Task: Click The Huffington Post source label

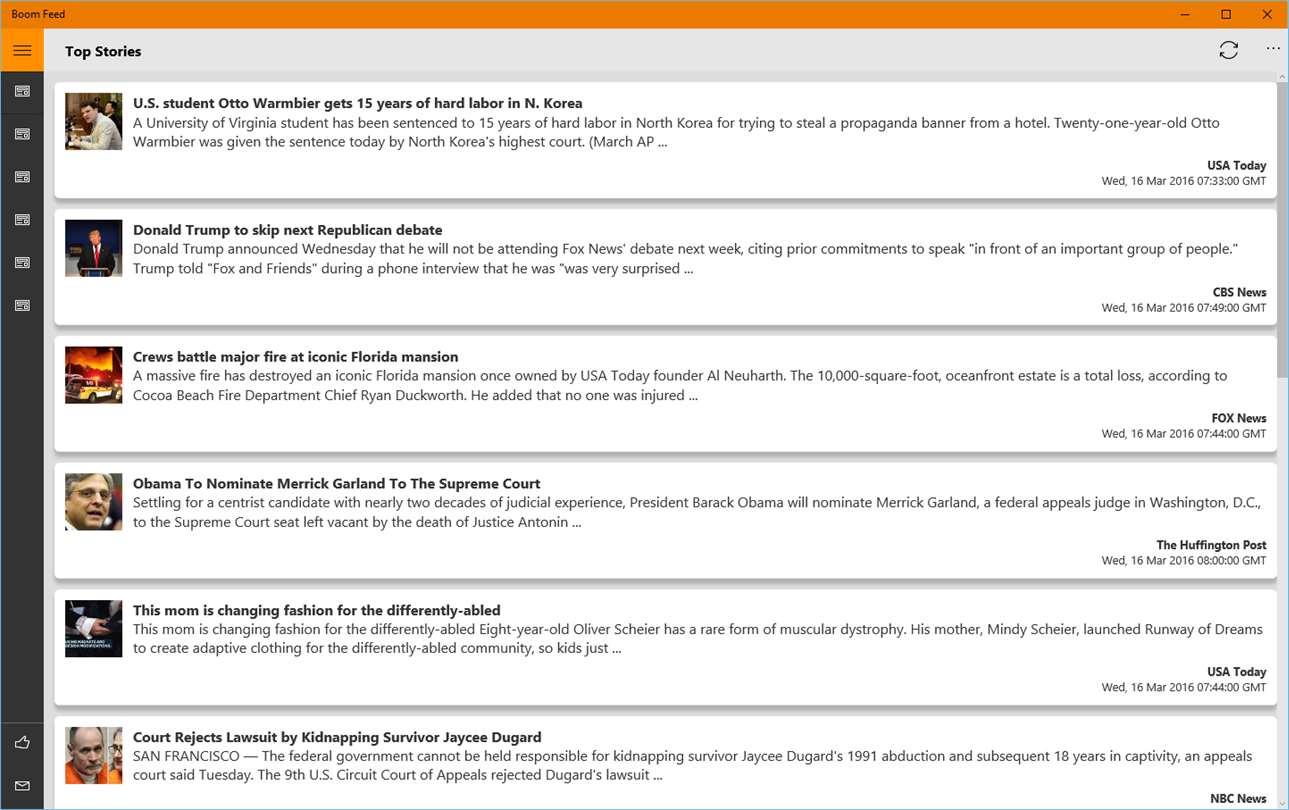Action: 1211,546
